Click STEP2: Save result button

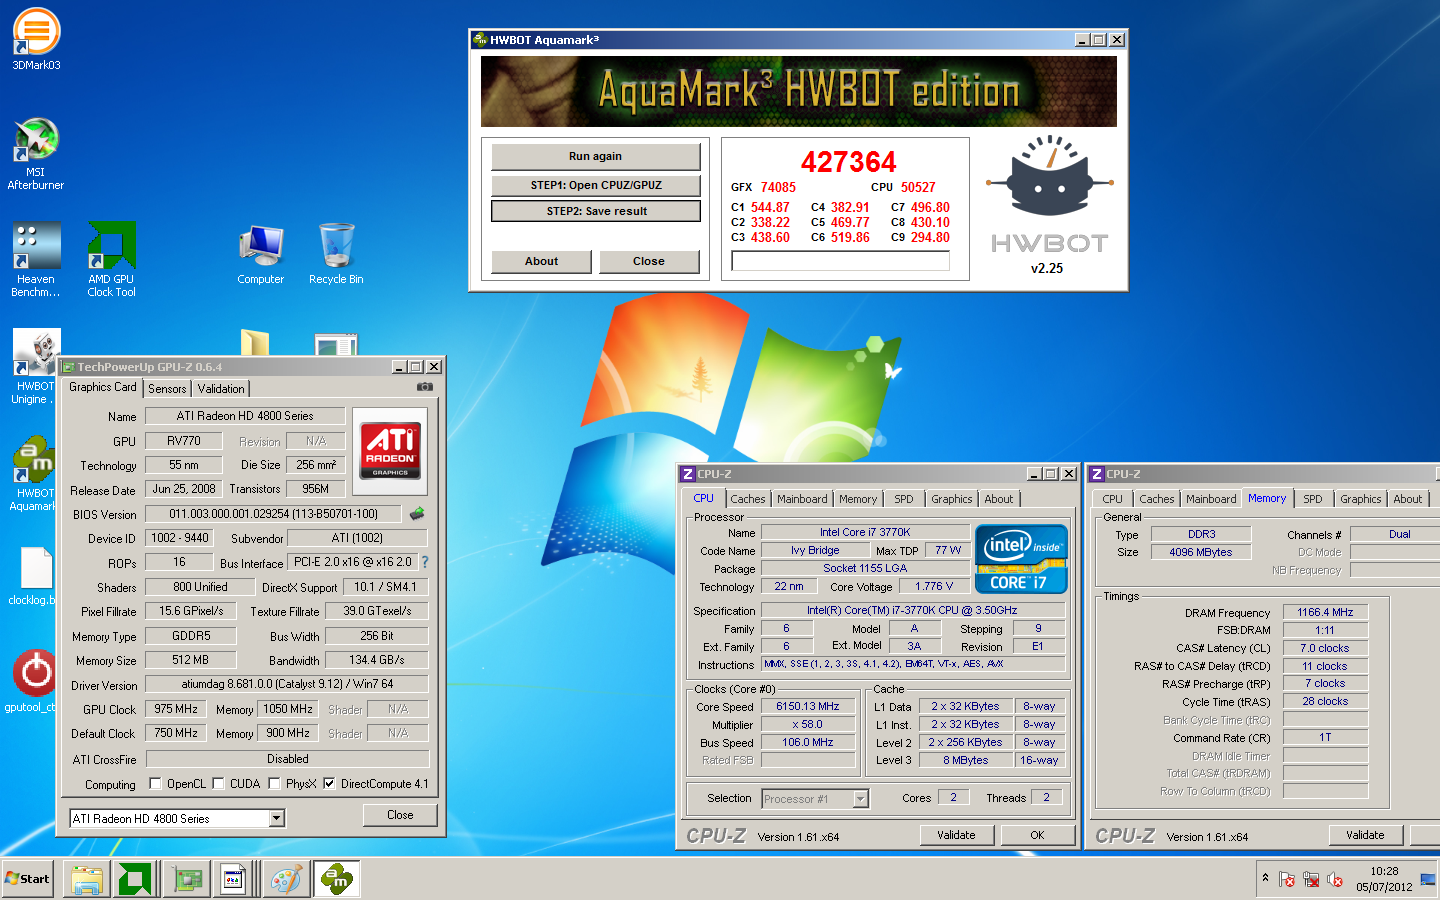point(596,211)
